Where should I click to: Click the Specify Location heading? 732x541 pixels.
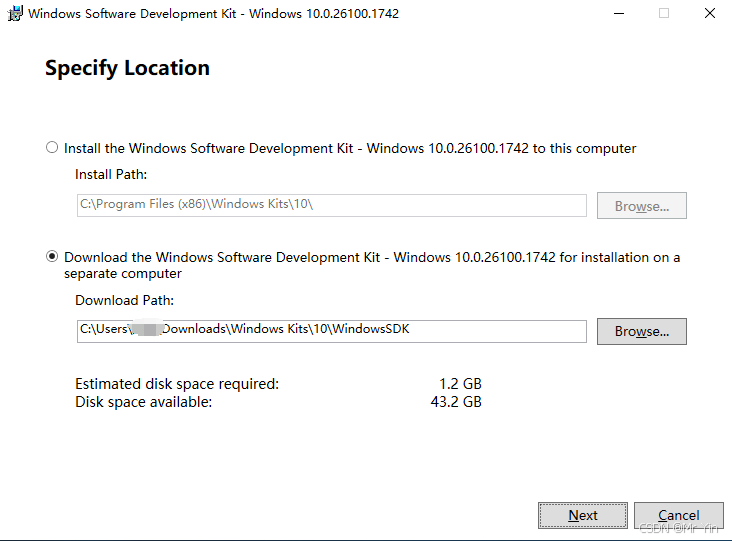[127, 68]
